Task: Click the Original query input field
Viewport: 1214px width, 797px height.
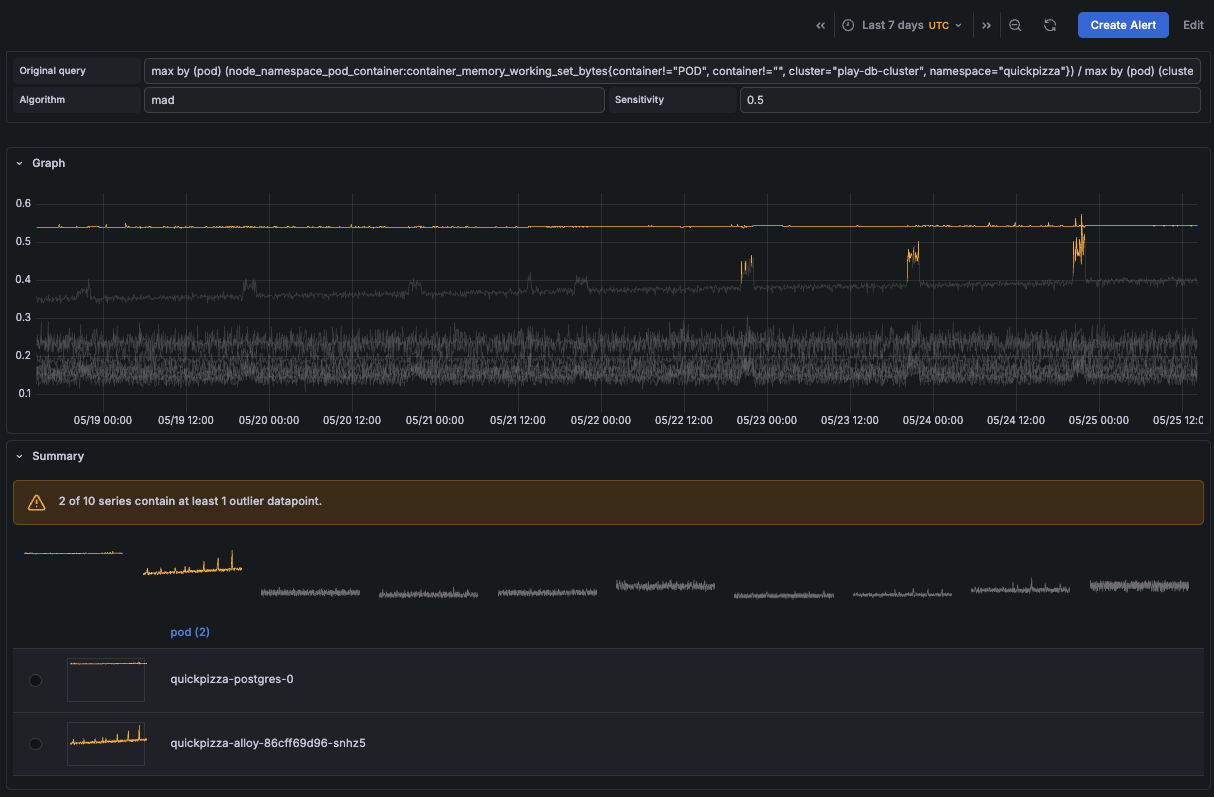Action: click(x=672, y=71)
